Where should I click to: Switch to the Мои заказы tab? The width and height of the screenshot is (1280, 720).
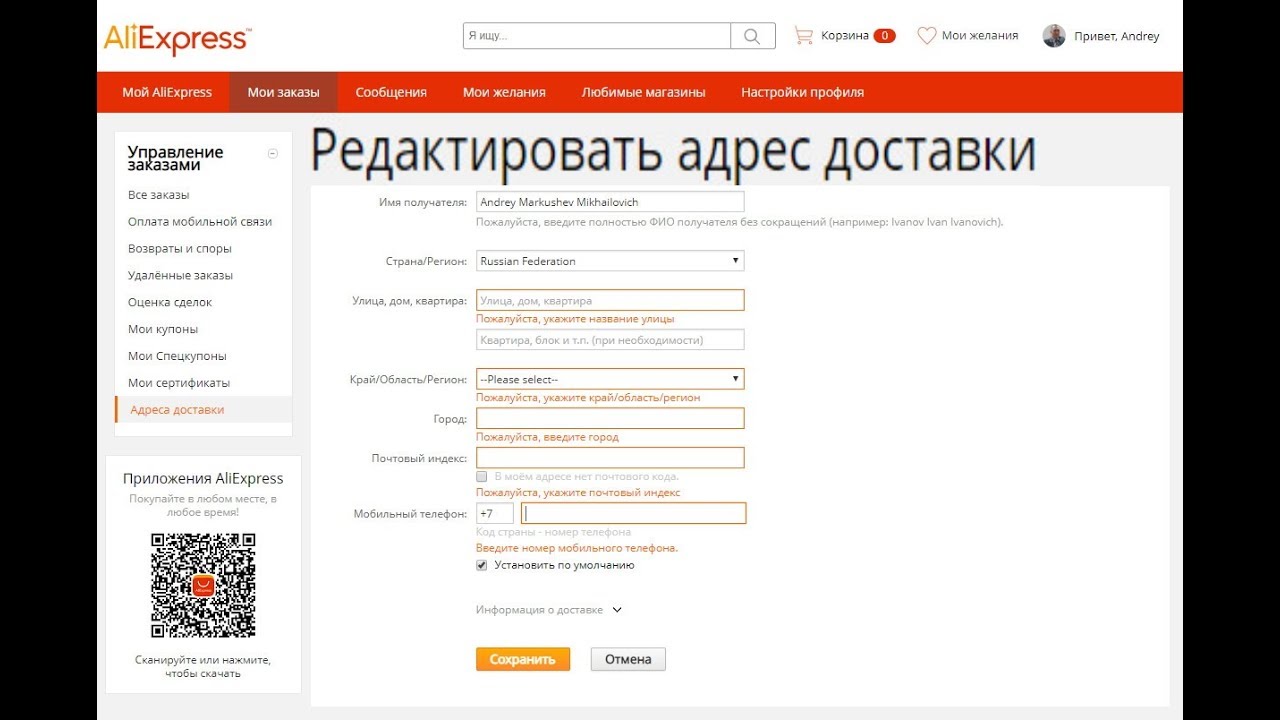point(284,92)
